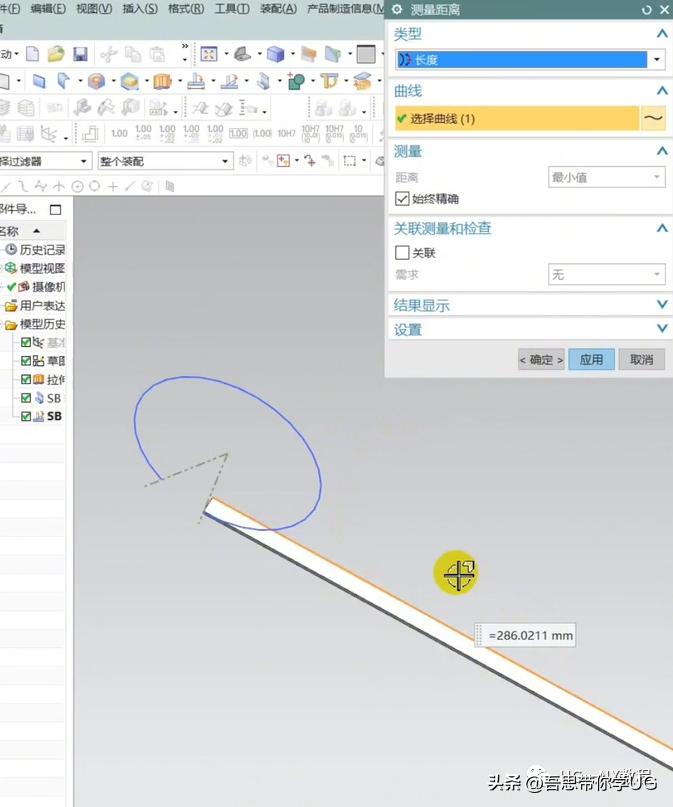Collapse the 曲线 section
The height and width of the screenshot is (807, 673).
point(662,91)
